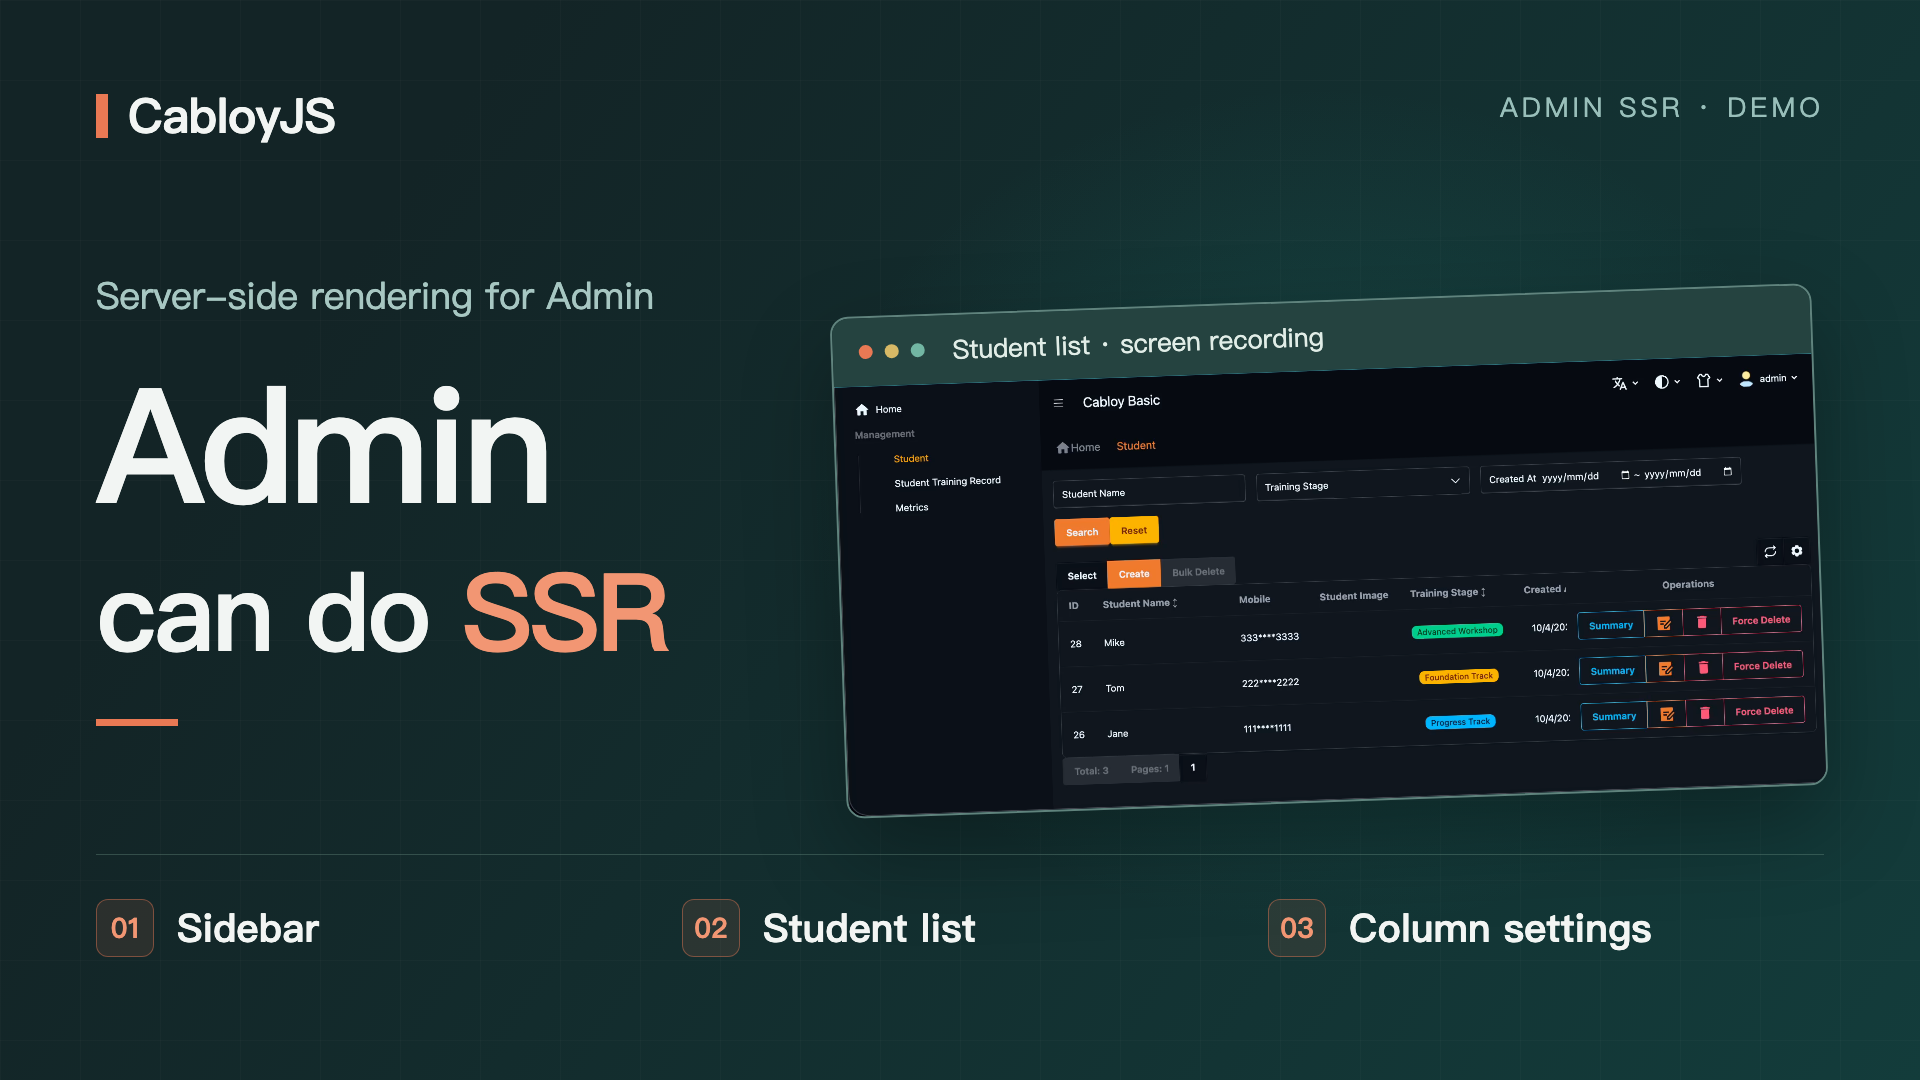Viewport: 1920px width, 1080px height.
Task: Go to page 1 in pagination
Action: pos(1193,768)
